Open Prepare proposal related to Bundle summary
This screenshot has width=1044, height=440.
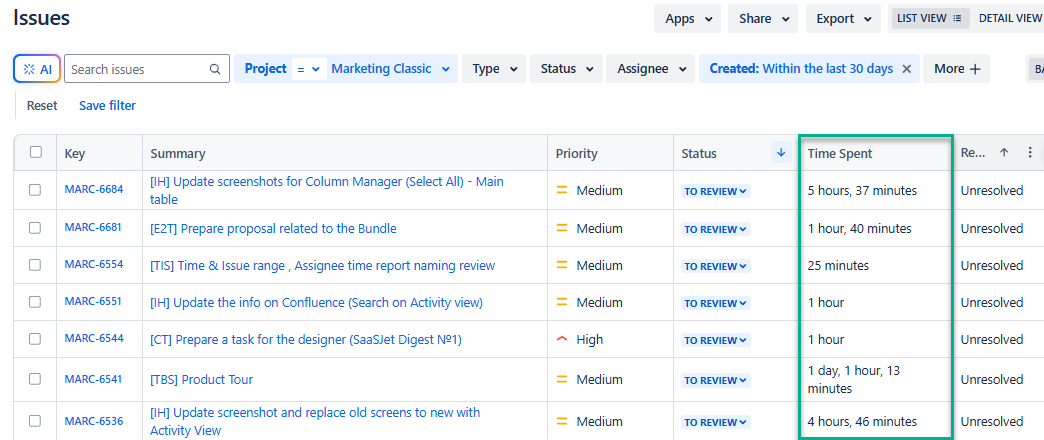[273, 228]
